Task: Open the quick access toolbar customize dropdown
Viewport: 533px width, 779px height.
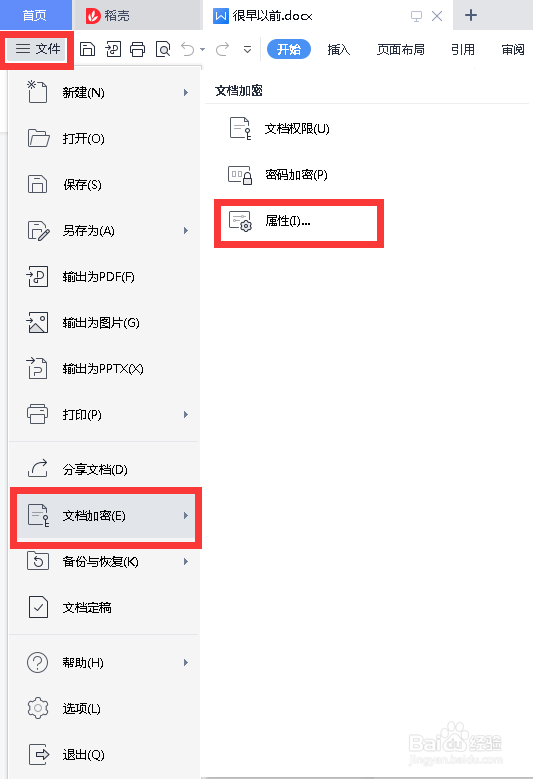Action: click(x=247, y=49)
